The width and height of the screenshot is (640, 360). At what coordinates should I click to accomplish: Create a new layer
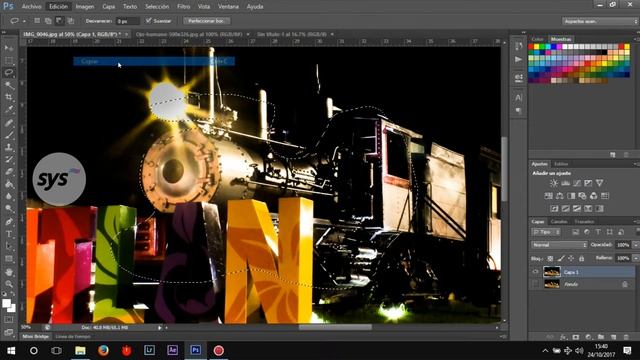point(613,337)
